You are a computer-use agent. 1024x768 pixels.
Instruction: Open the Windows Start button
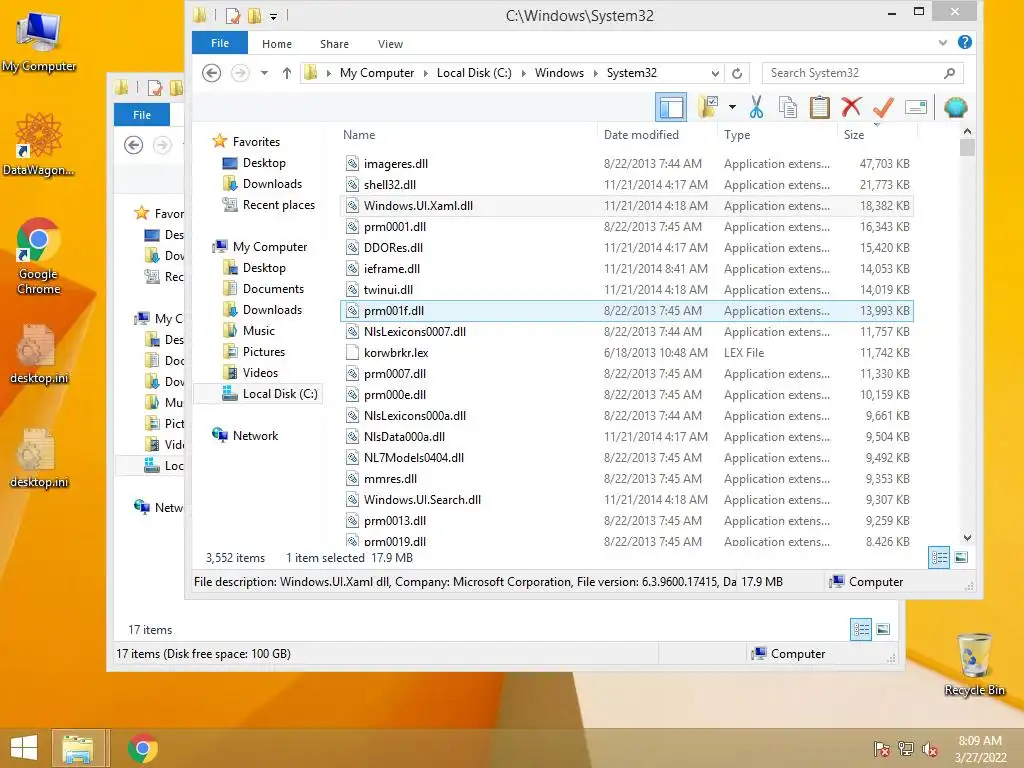pyautogui.click(x=24, y=748)
